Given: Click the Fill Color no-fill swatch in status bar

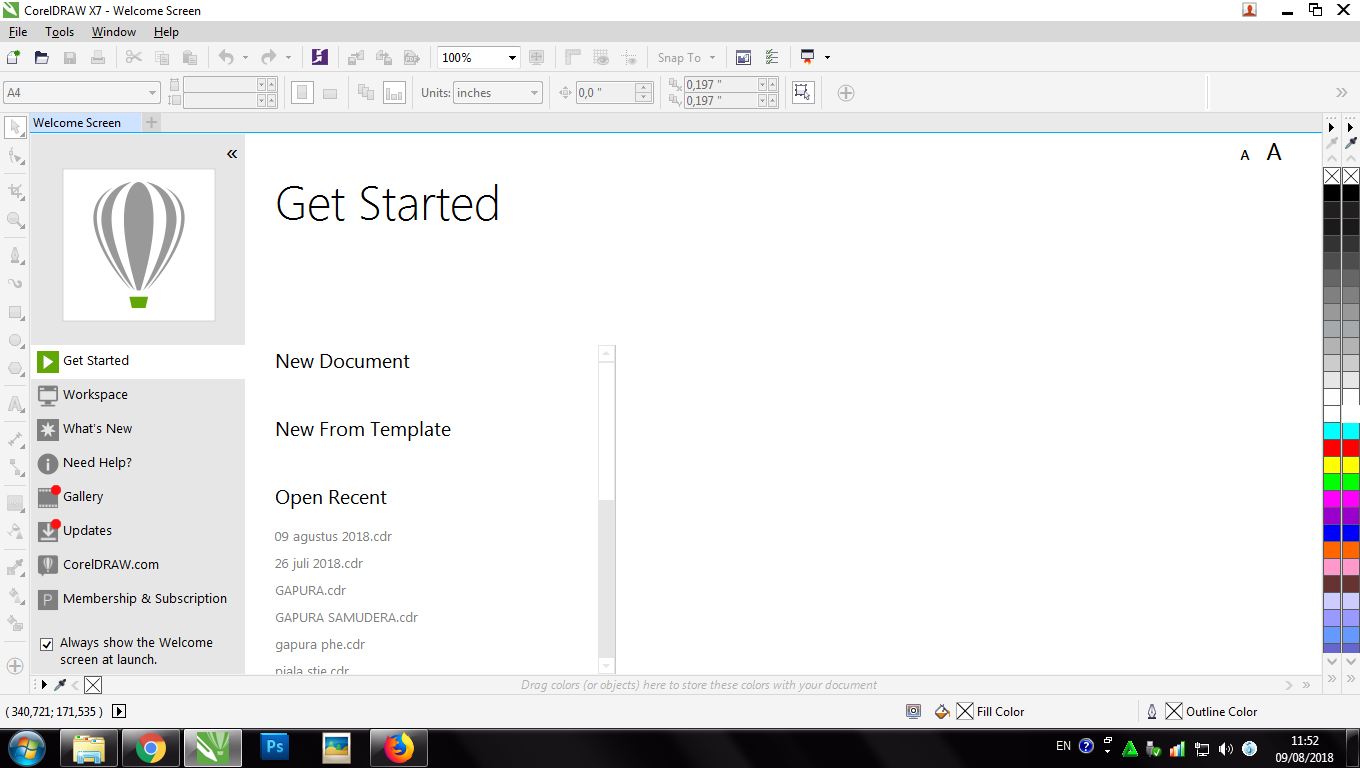Looking at the screenshot, I should pyautogui.click(x=965, y=711).
